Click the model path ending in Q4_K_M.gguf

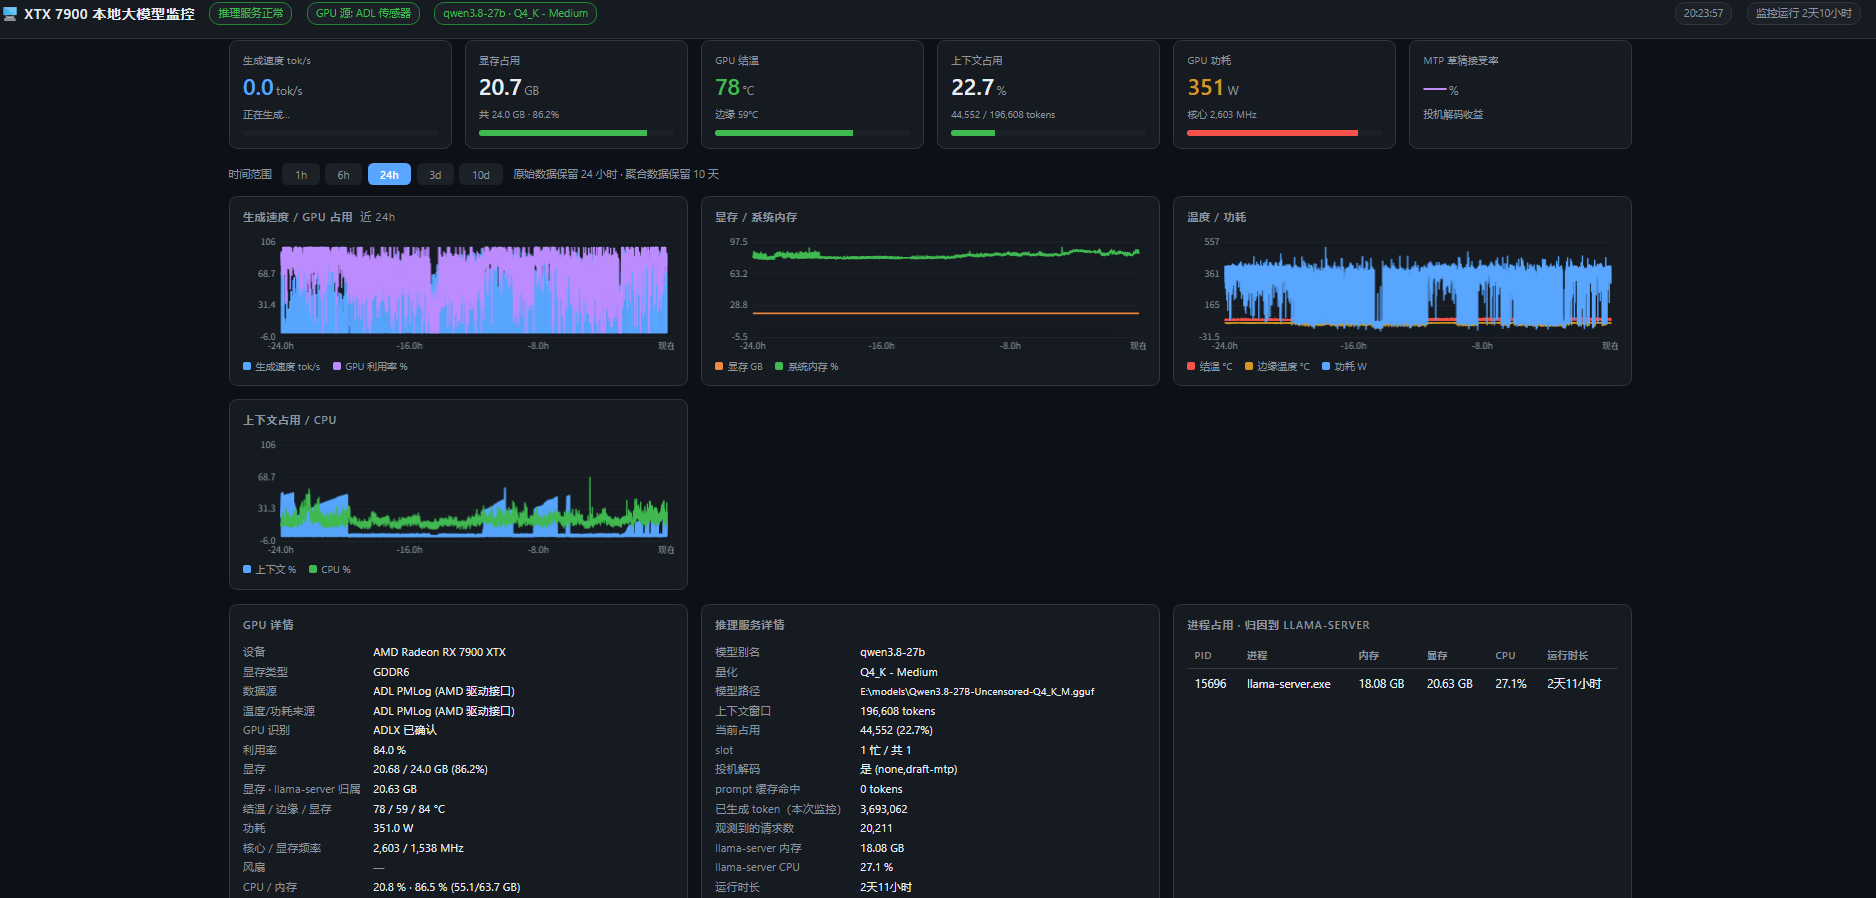pos(977,692)
